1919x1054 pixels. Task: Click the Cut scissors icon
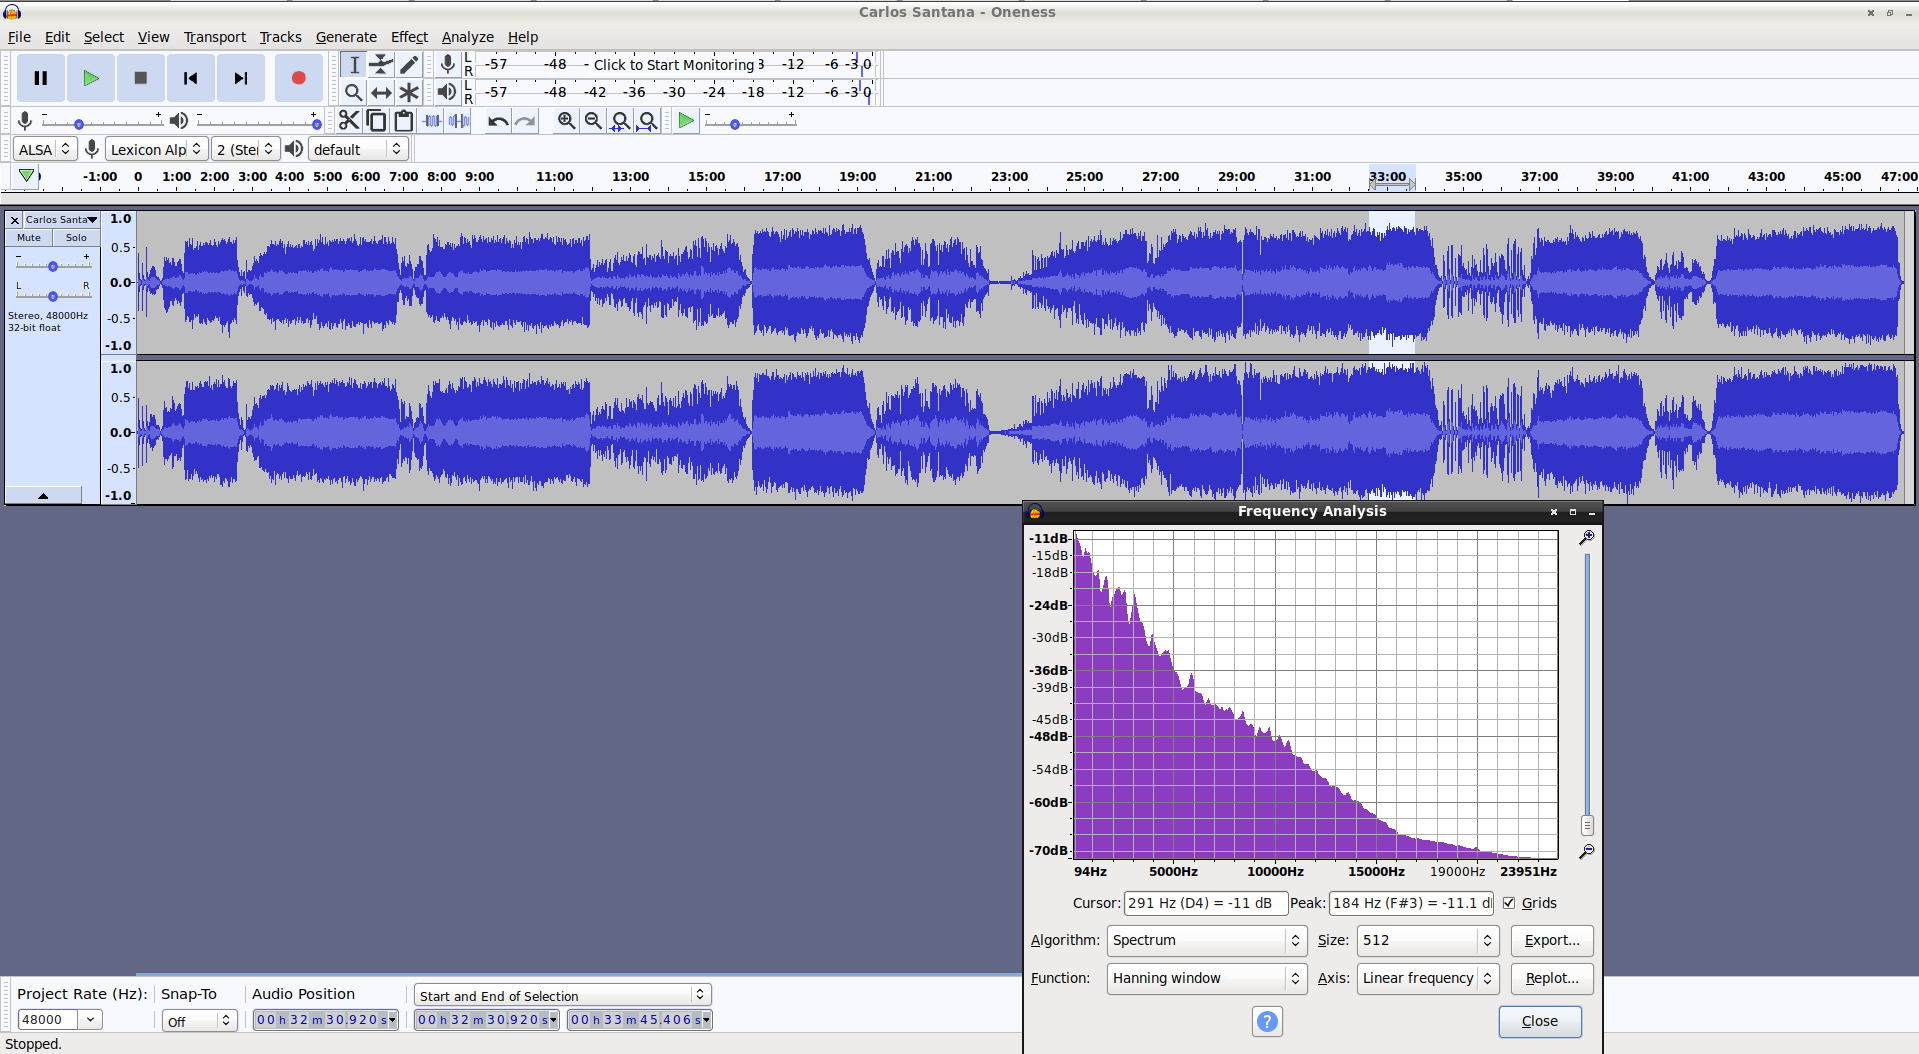point(348,121)
